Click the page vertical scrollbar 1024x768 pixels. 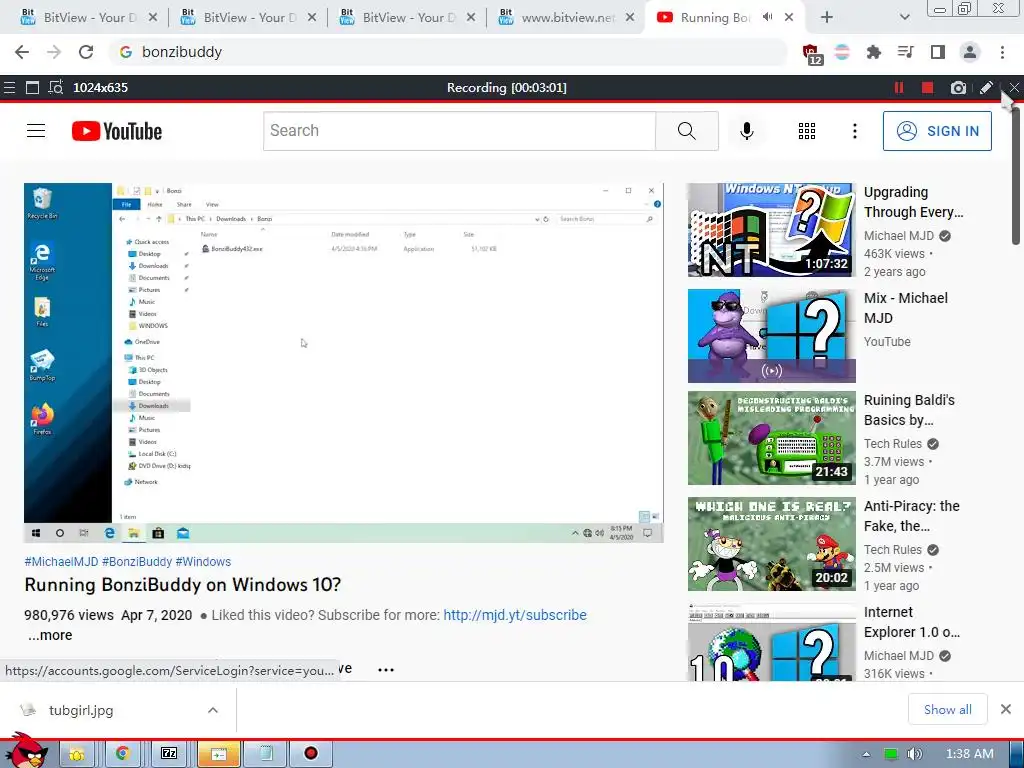pyautogui.click(x=1016, y=176)
